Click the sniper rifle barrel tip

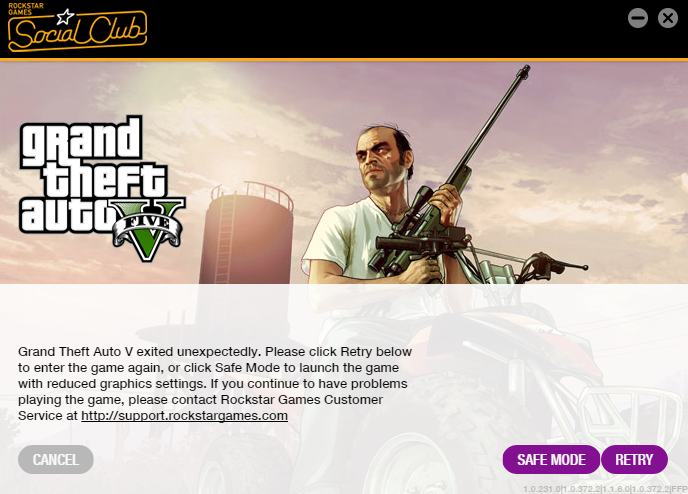[x=523, y=72]
